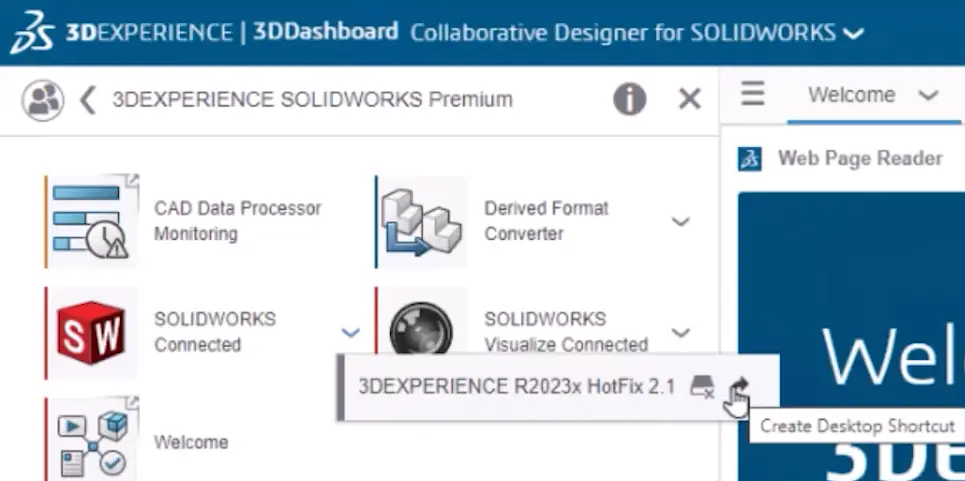965x481 pixels.
Task: Click the 3DDashboard title in header
Action: pyautogui.click(x=326, y=32)
